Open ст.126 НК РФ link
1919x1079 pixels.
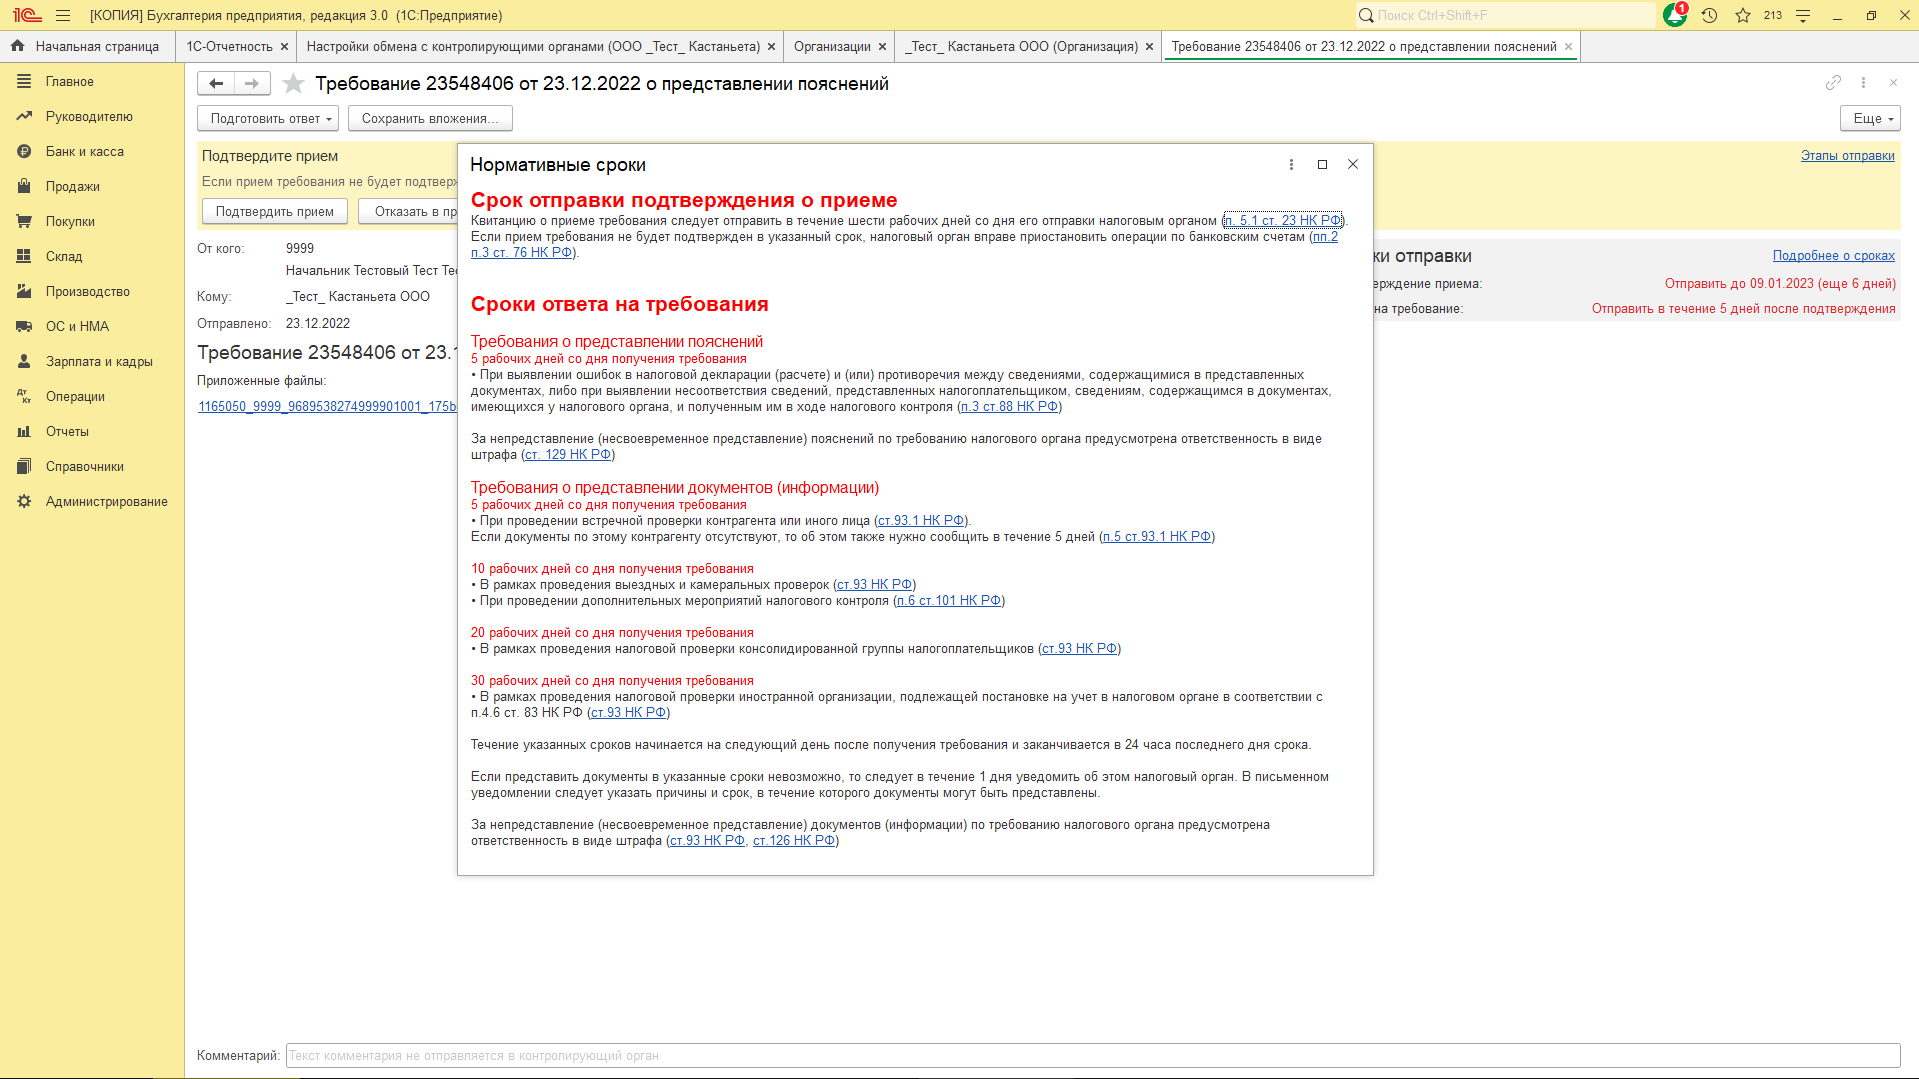[794, 840]
